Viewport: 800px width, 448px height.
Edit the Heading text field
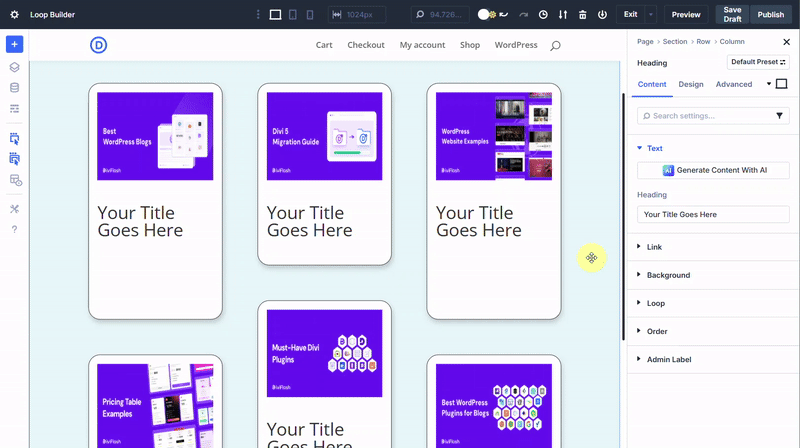[713, 214]
